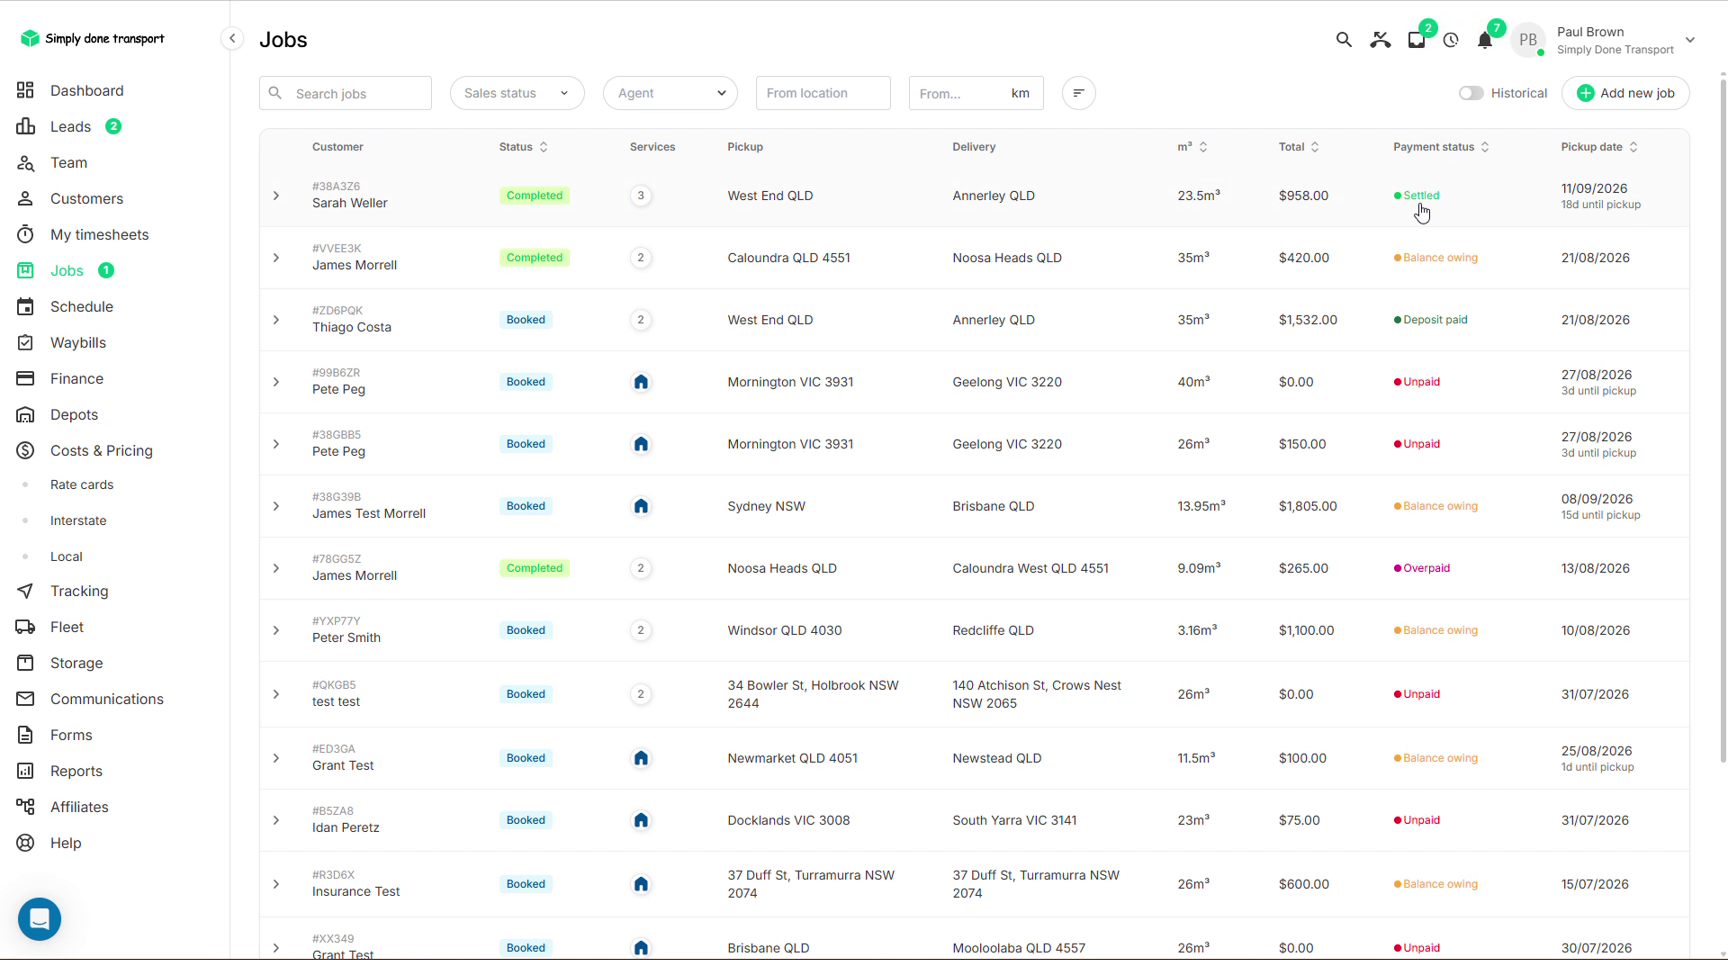Click the home service icon for #99B6ZR
Viewport: 1728px width, 960px height.
click(x=641, y=382)
